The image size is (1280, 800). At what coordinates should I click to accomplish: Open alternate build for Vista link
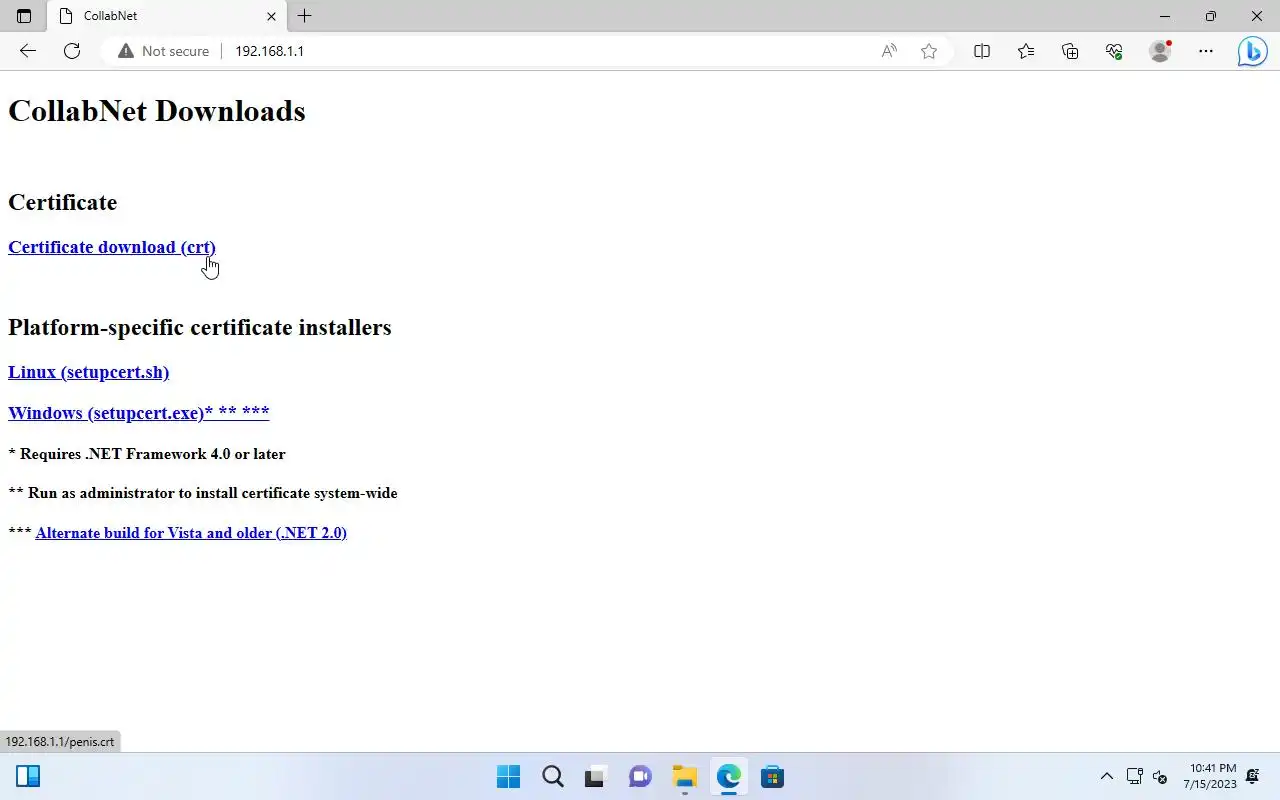click(x=191, y=533)
